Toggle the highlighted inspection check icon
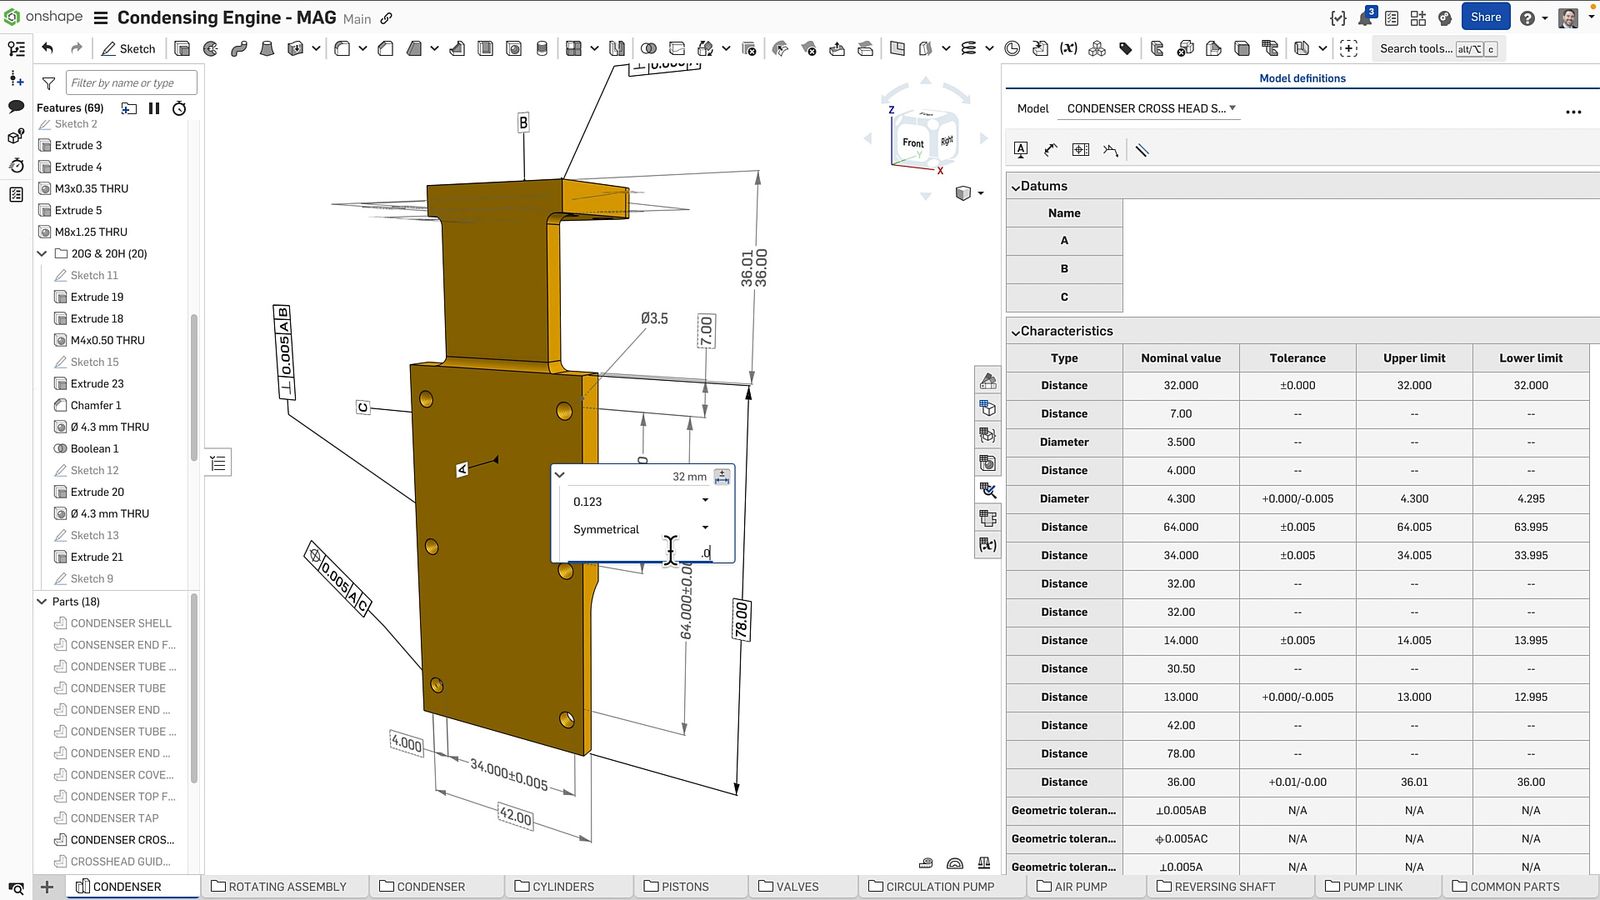This screenshot has width=1600, height=900. tap(988, 490)
